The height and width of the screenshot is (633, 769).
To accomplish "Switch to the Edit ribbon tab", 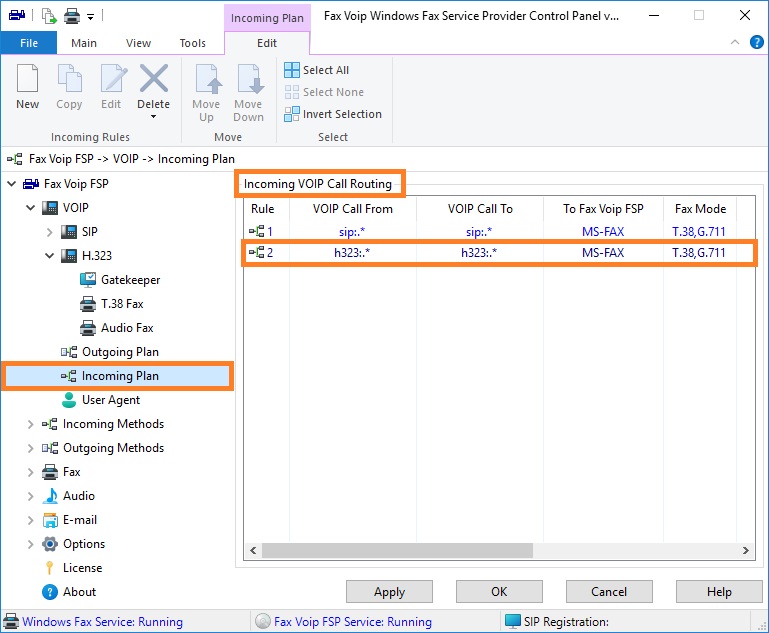I will click(267, 43).
